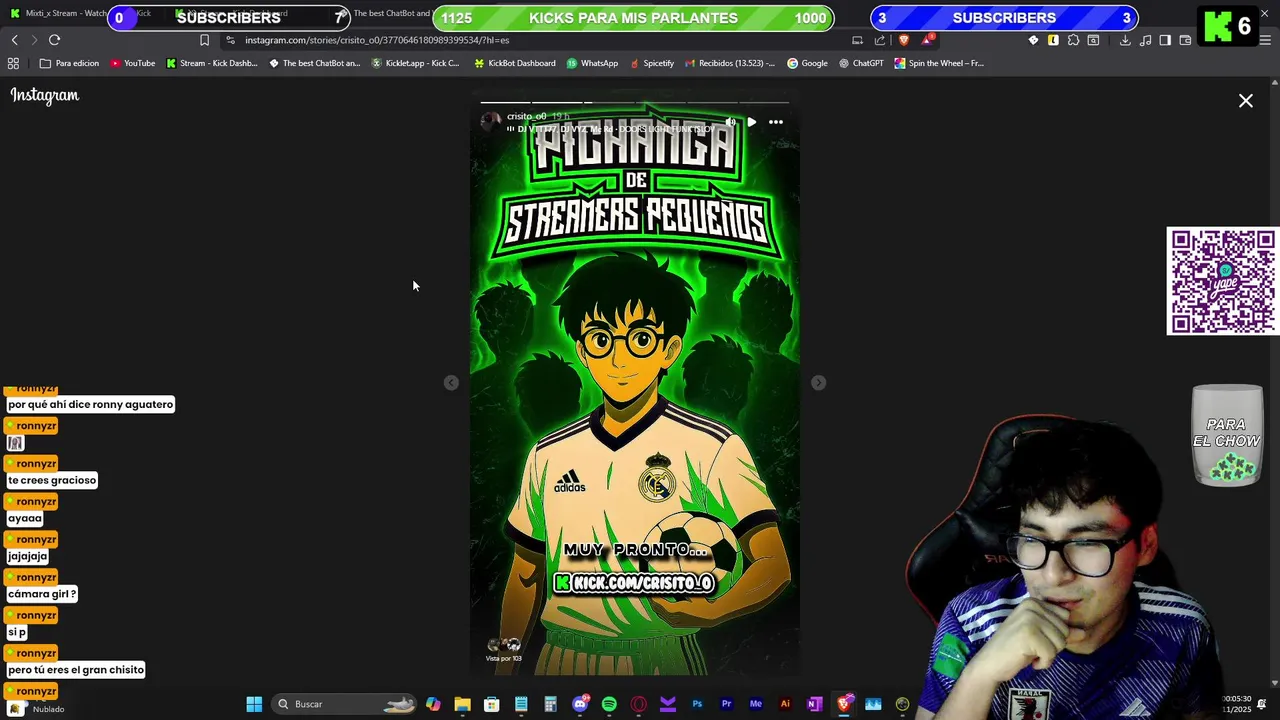Image resolution: width=1280 pixels, height=720 pixels.
Task: Open Media Encoder from the taskbar
Action: pyautogui.click(x=756, y=704)
